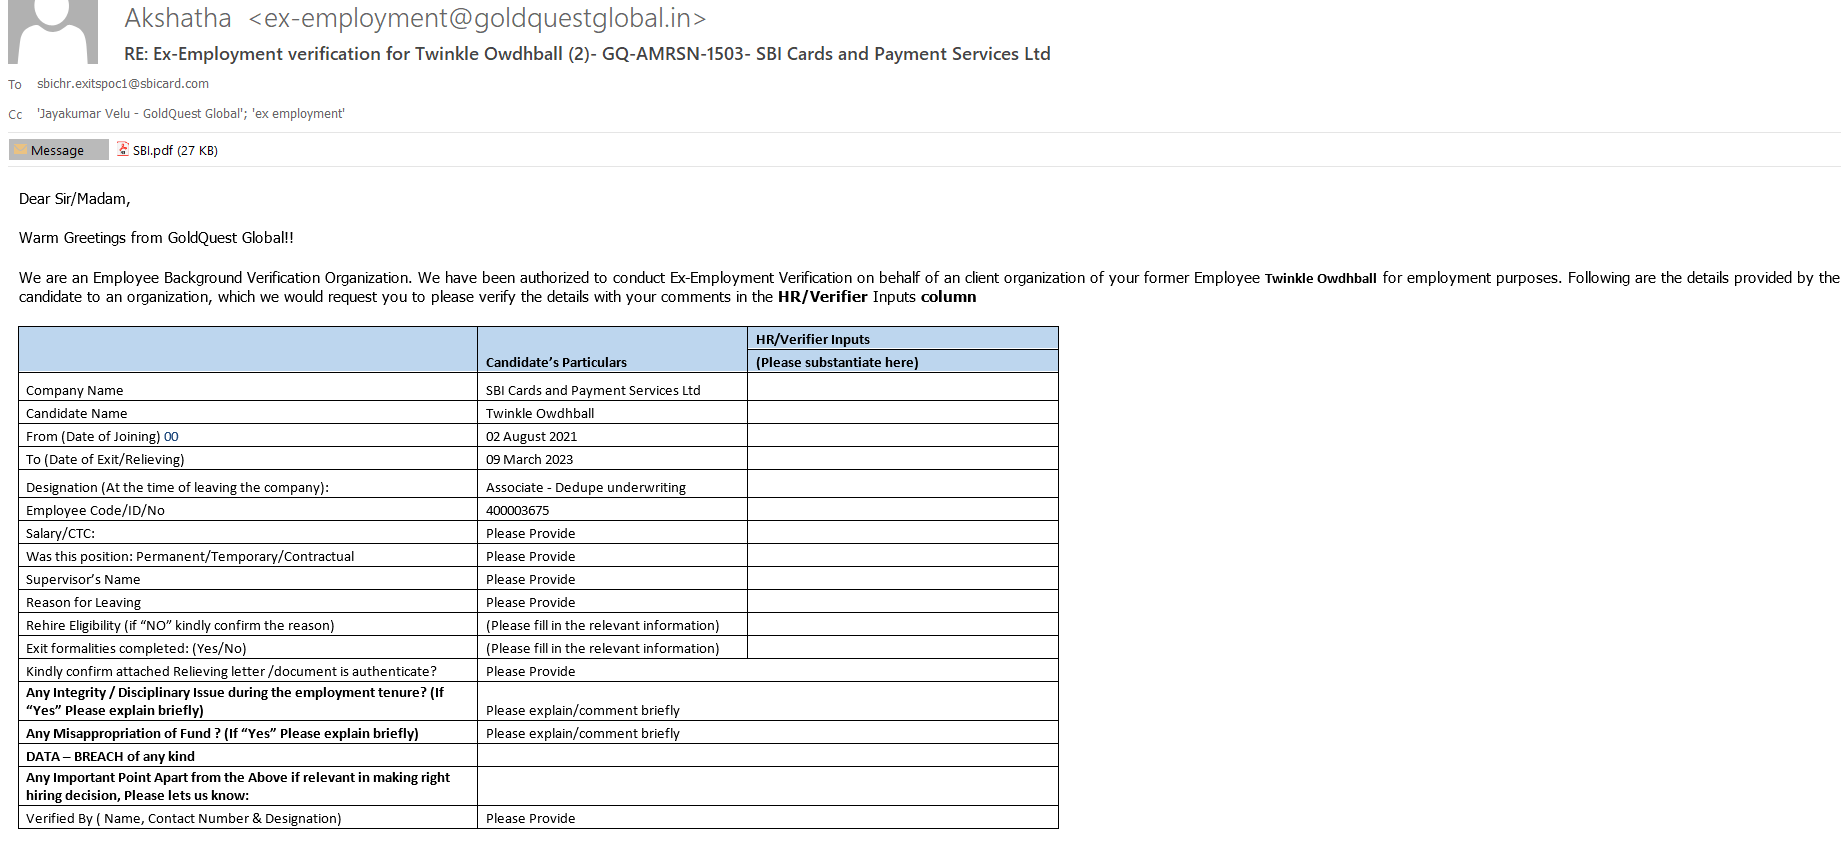Open the SBI.pdf (27 KB) attachment
The width and height of the screenshot is (1841, 842).
click(x=167, y=150)
